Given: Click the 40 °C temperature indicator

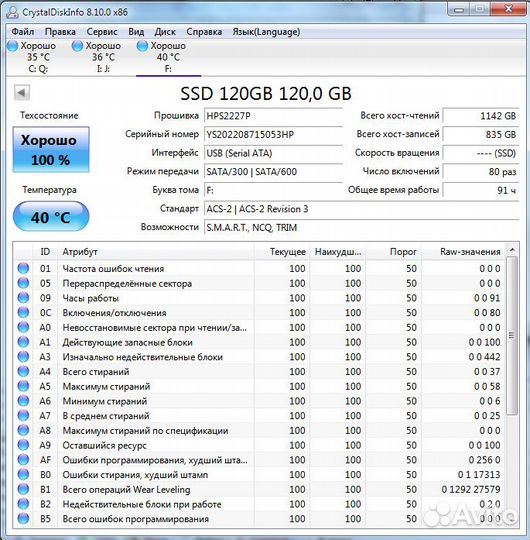Looking at the screenshot, I should [x=51, y=217].
